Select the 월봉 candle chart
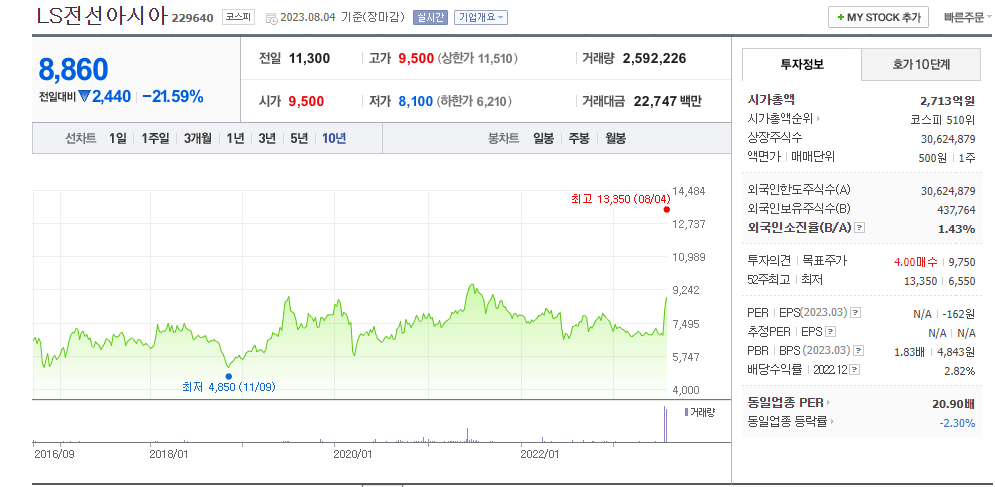 pyautogui.click(x=615, y=138)
